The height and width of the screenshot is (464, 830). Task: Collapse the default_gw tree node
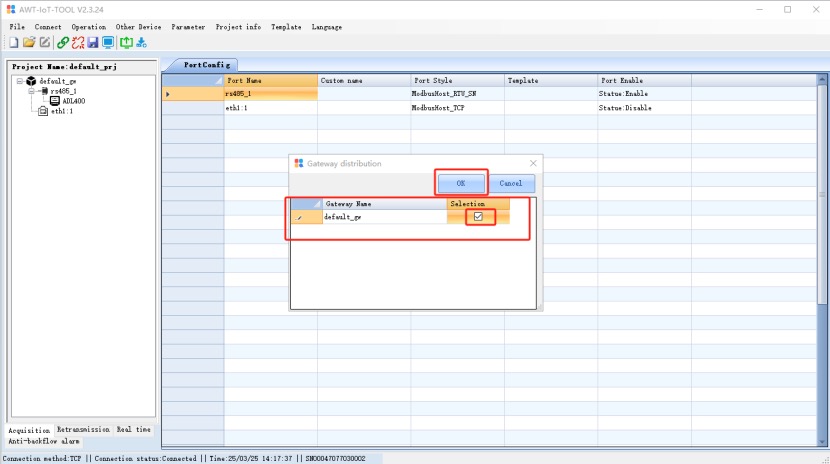pyautogui.click(x=20, y=81)
